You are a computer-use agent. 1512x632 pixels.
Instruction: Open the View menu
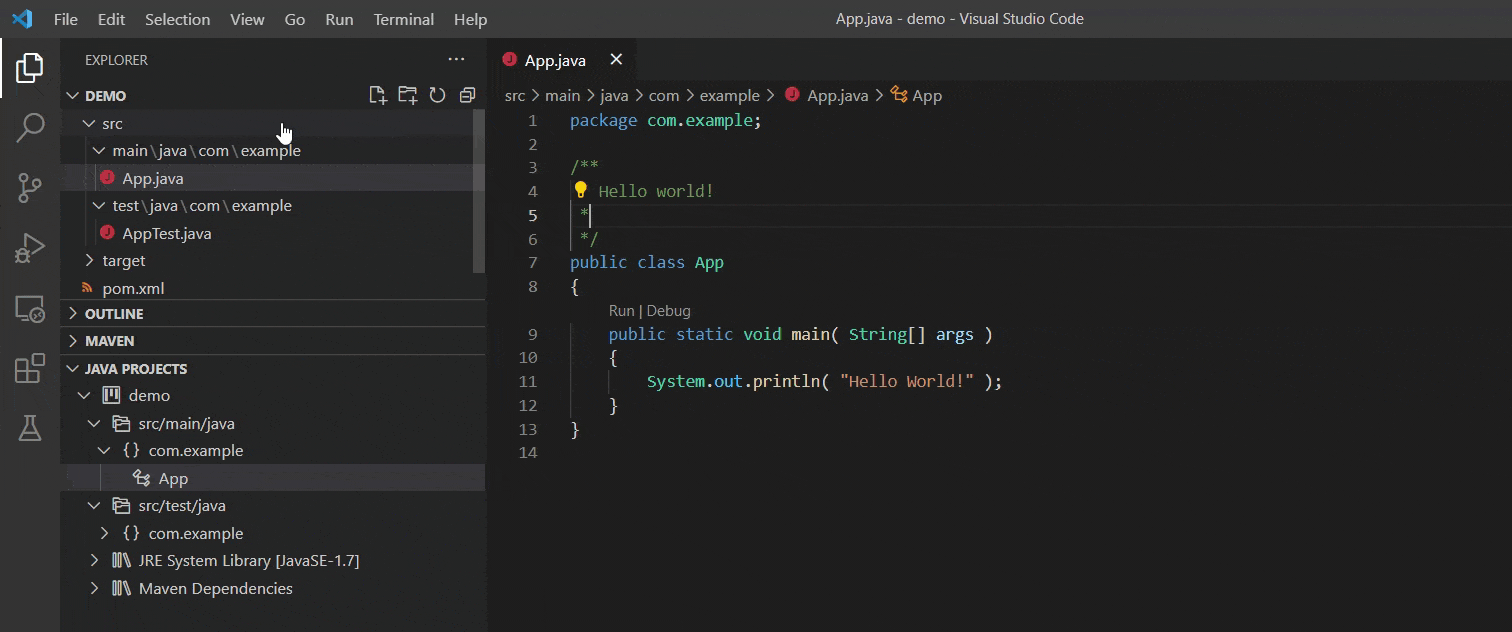[247, 19]
